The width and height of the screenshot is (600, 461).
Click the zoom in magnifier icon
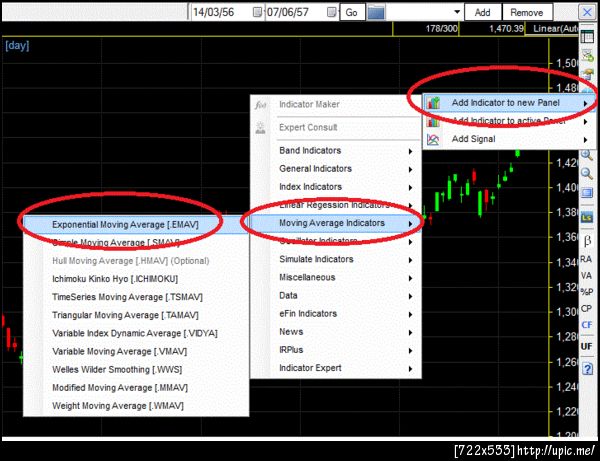[x=587, y=155]
